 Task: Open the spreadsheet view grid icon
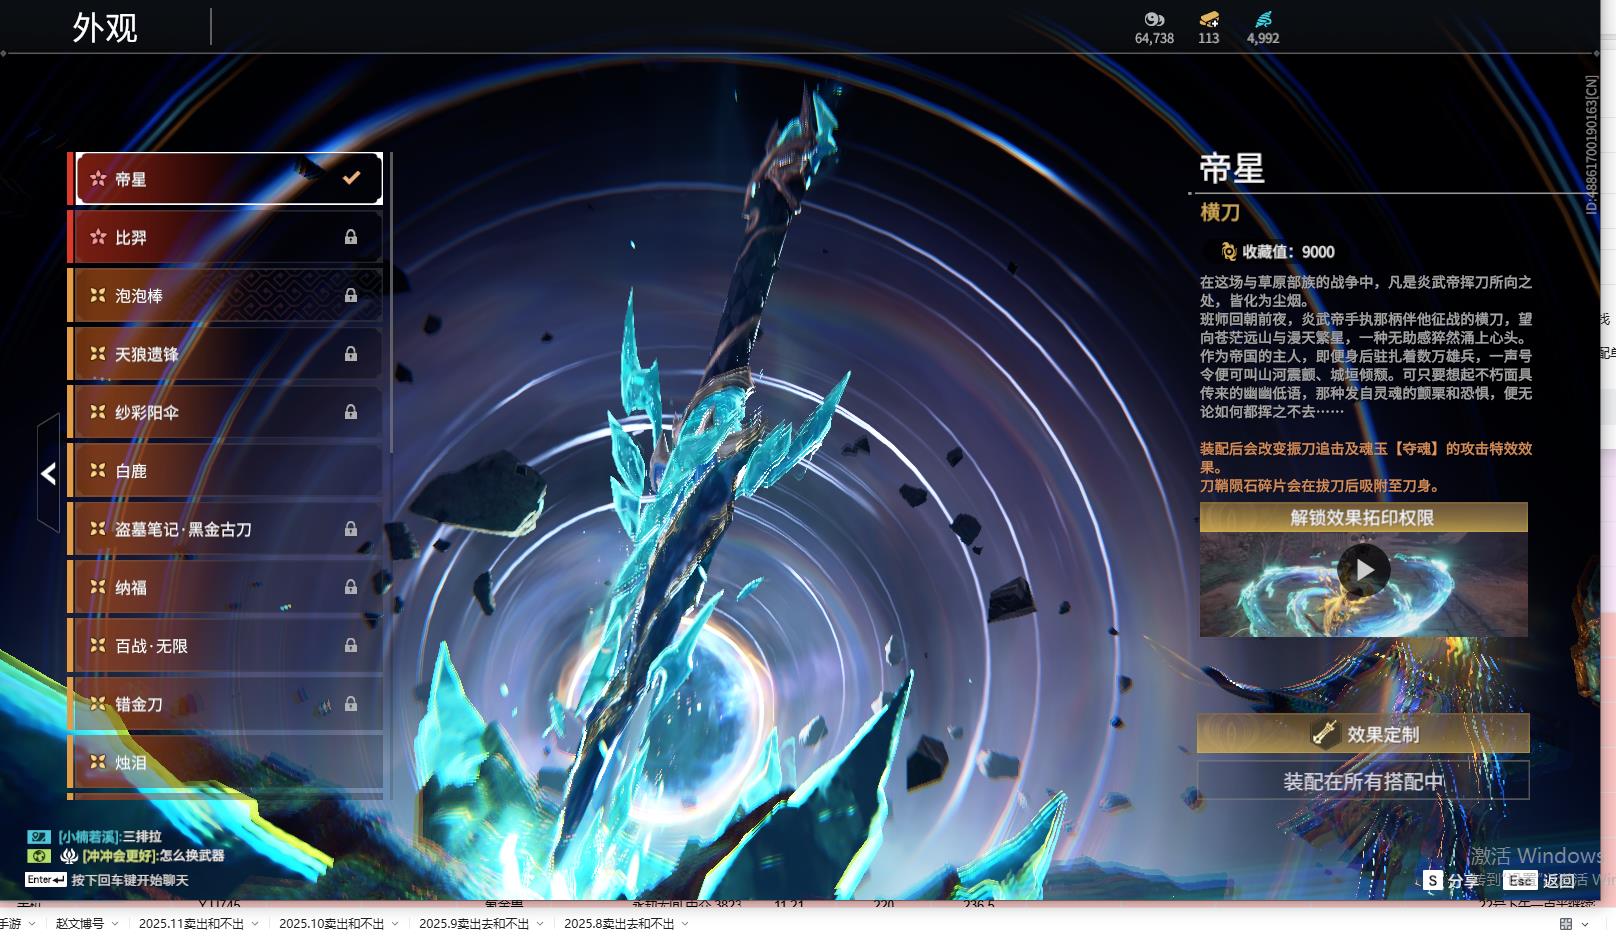pyautogui.click(x=1566, y=924)
